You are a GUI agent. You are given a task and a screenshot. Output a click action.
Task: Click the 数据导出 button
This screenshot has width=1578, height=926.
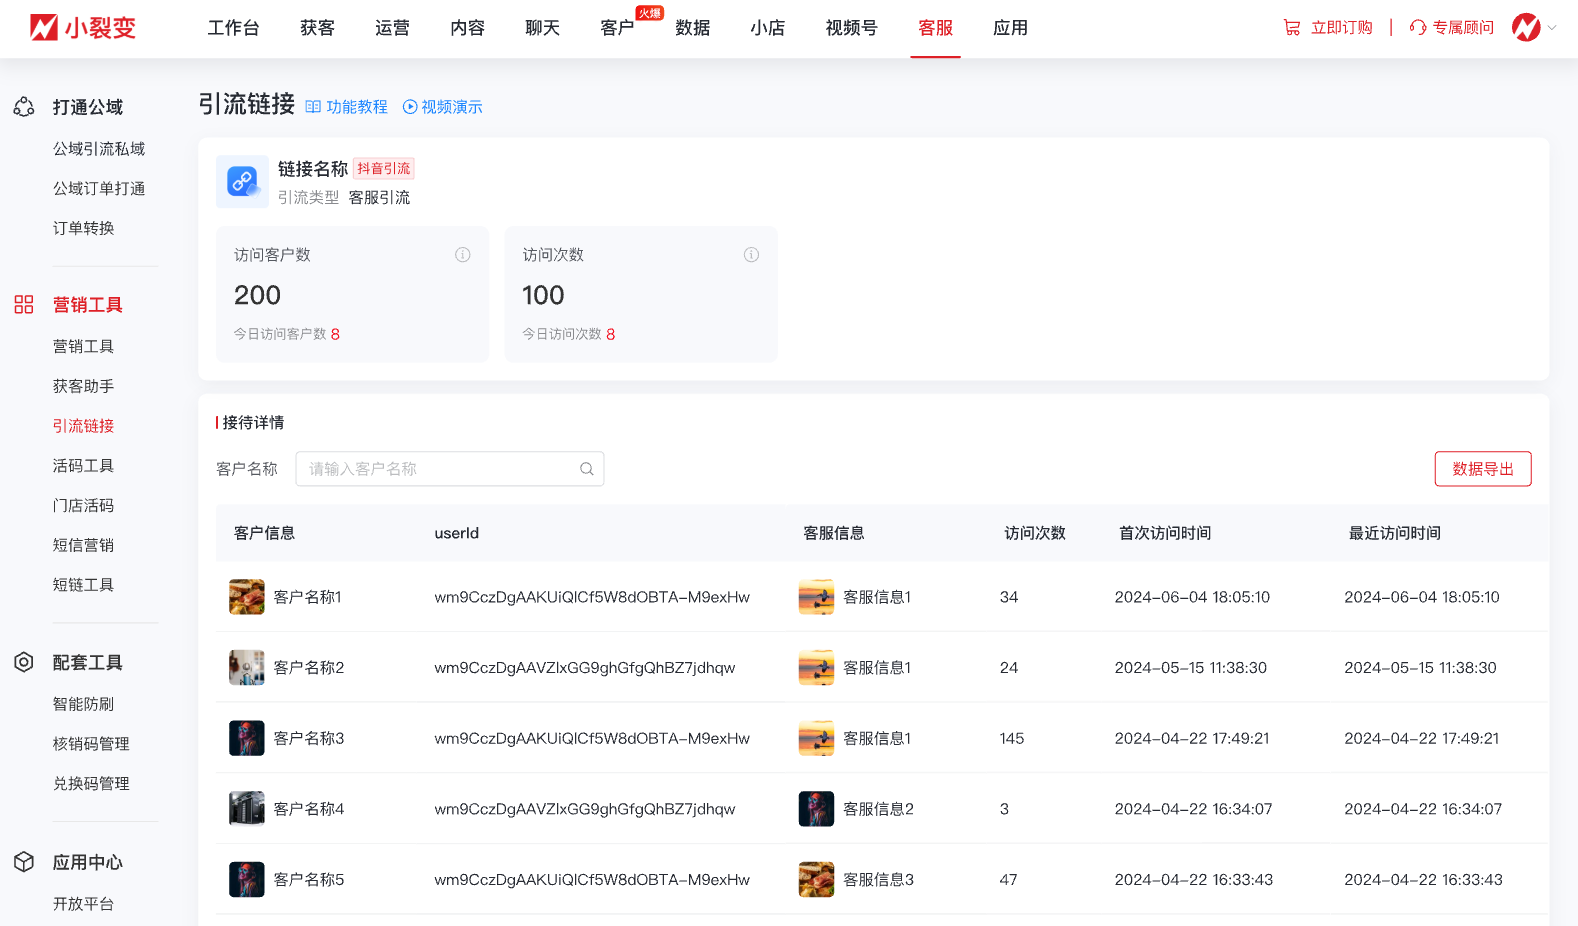point(1482,469)
